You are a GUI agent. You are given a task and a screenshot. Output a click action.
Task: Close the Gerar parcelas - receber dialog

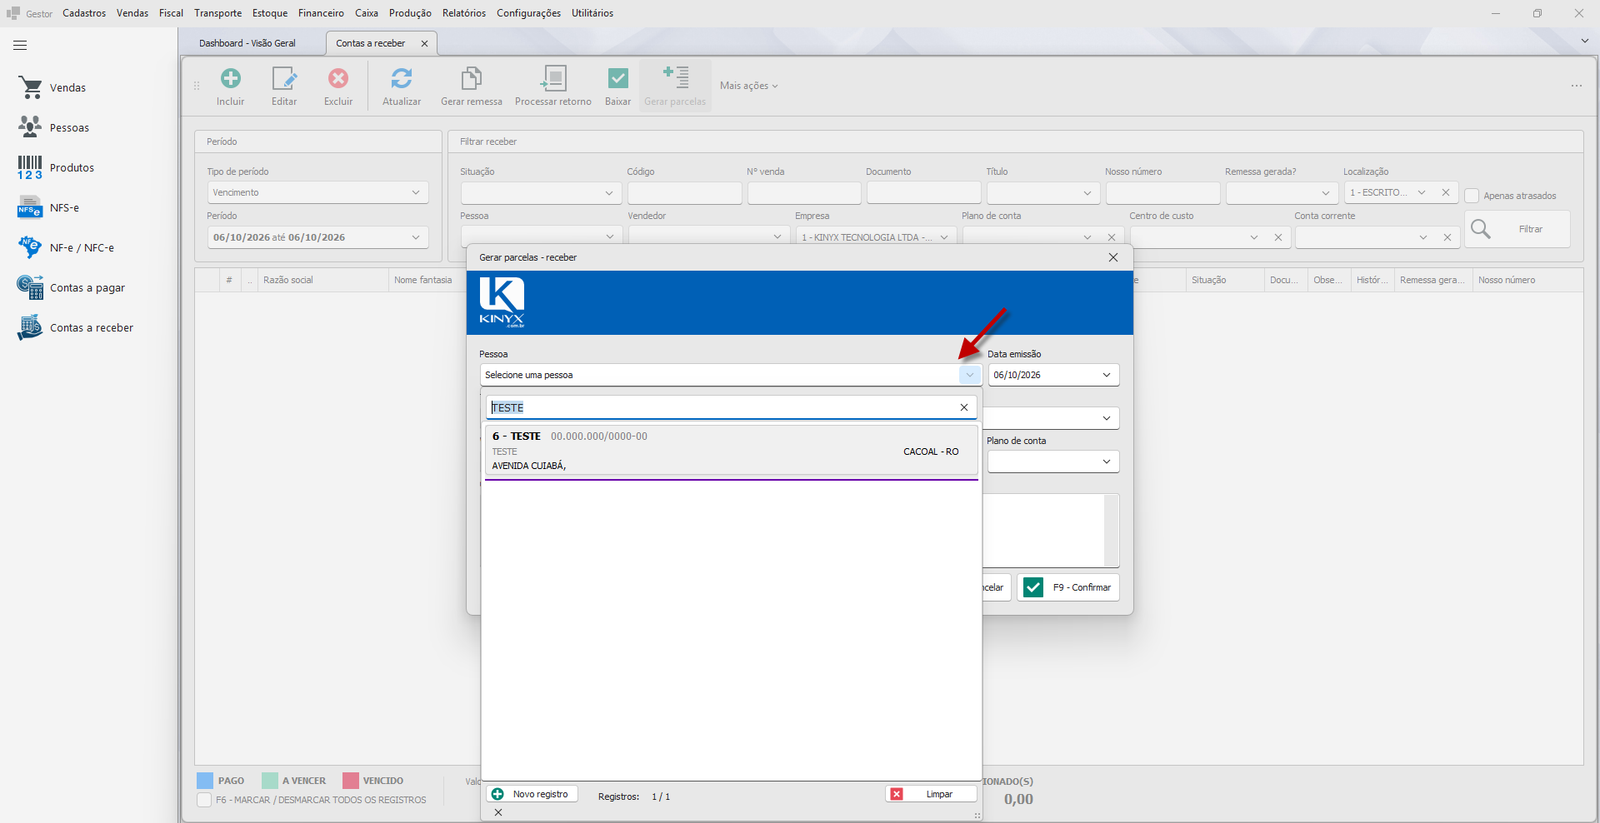[1113, 257]
